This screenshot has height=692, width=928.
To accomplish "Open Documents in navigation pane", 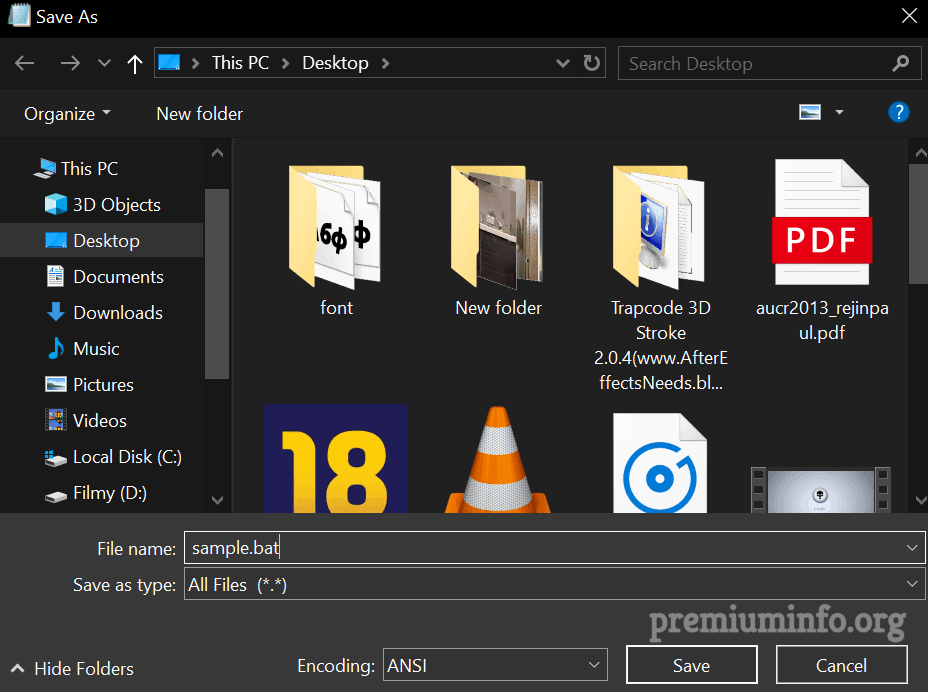I will click(x=105, y=276).
